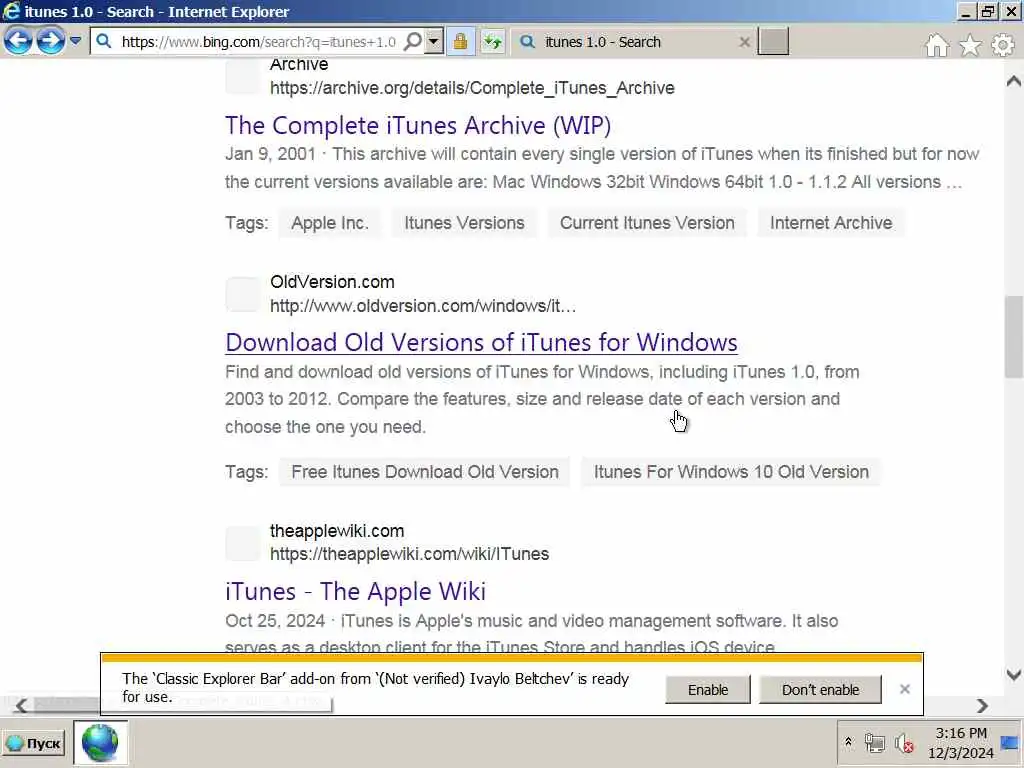
Task: Enable the Classic Explorer Bar add-on
Action: [x=708, y=690]
